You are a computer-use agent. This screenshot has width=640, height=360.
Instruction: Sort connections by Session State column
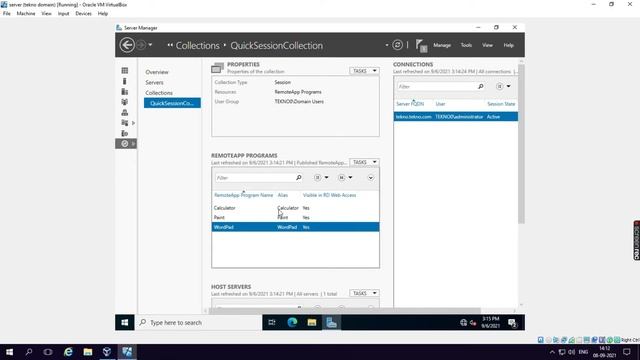tap(501, 104)
